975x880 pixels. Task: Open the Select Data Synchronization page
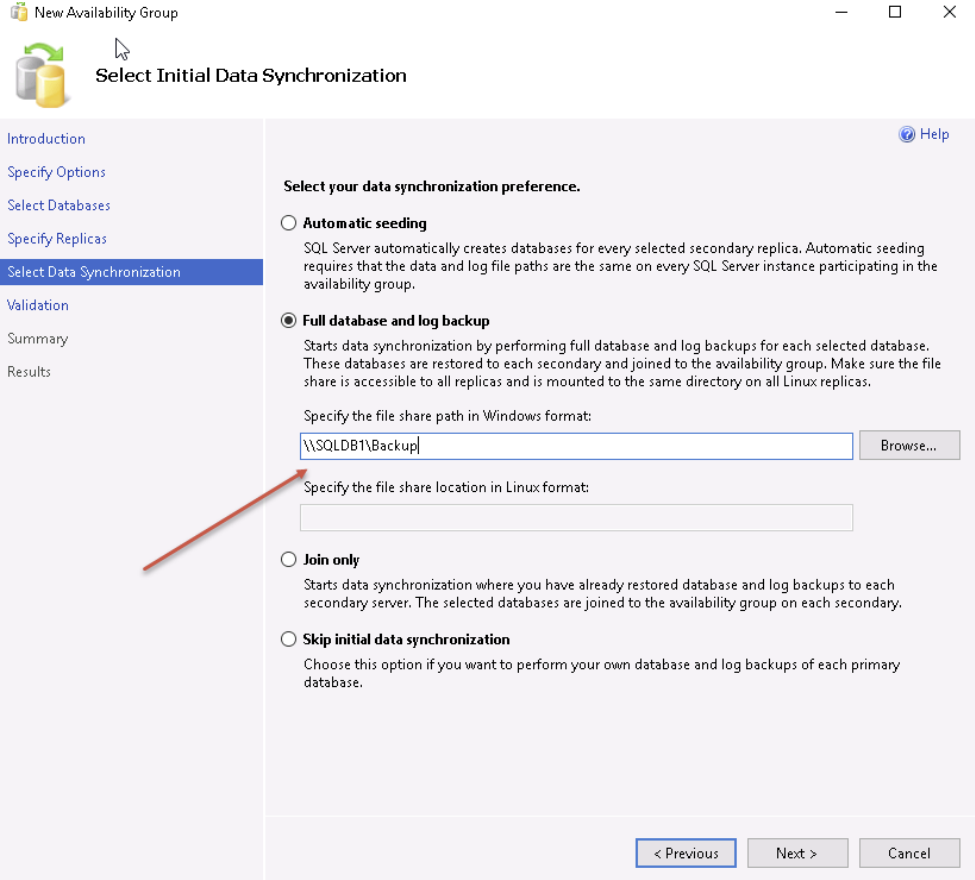131,272
